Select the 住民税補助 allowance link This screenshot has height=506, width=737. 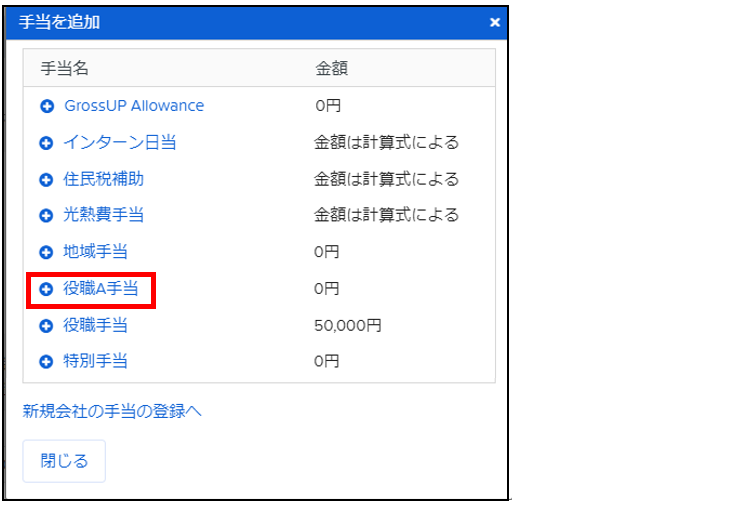pos(103,179)
